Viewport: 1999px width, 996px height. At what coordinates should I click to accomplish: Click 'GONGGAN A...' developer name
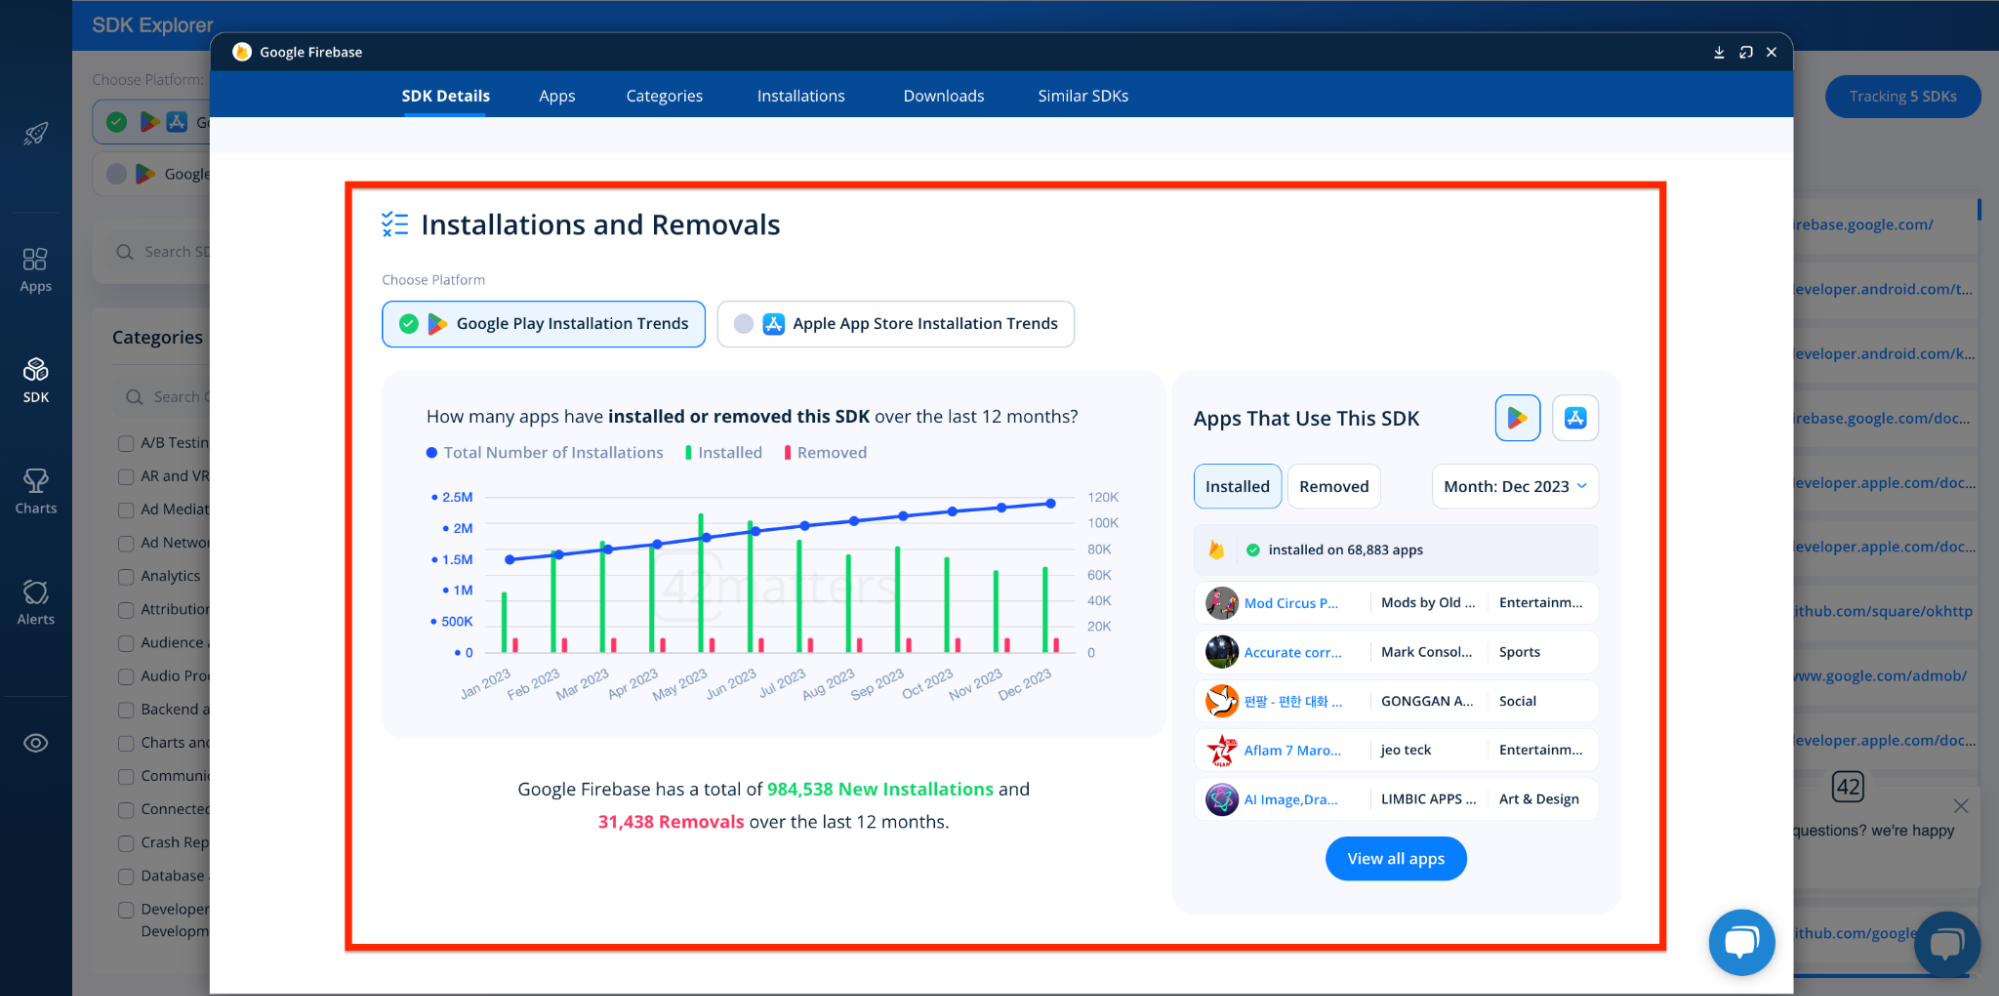point(1427,701)
